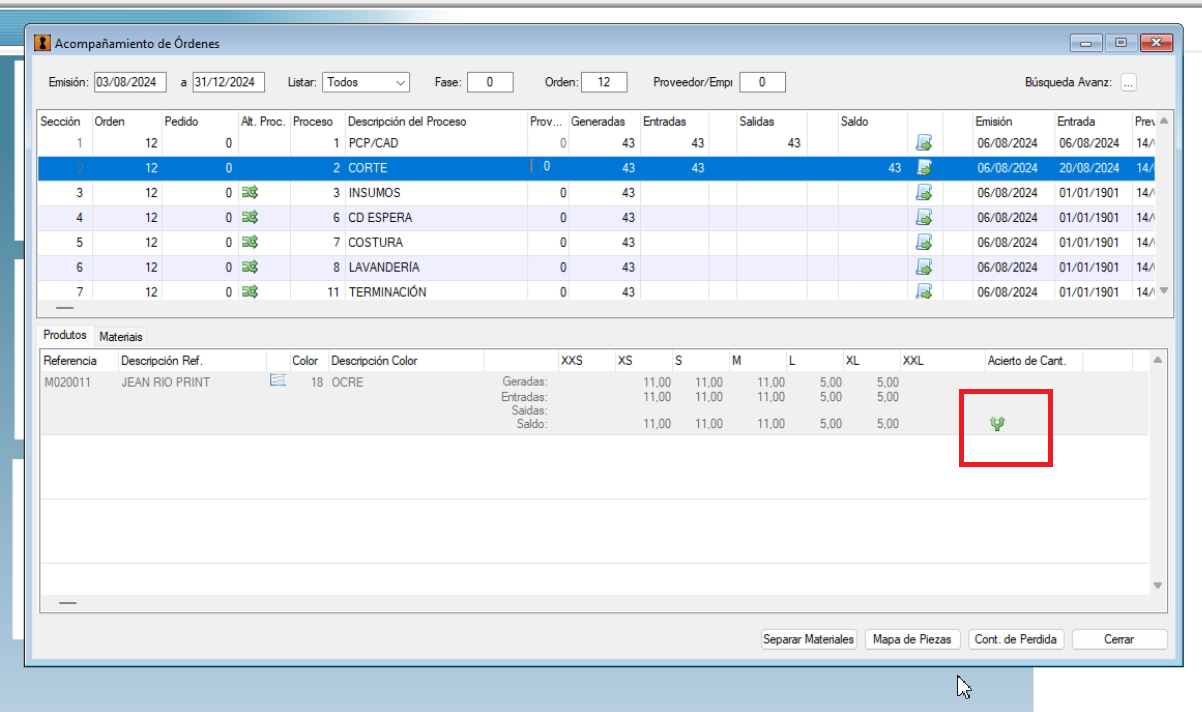Open the Listar dropdown showing Todos
1202x712 pixels.
[366, 82]
